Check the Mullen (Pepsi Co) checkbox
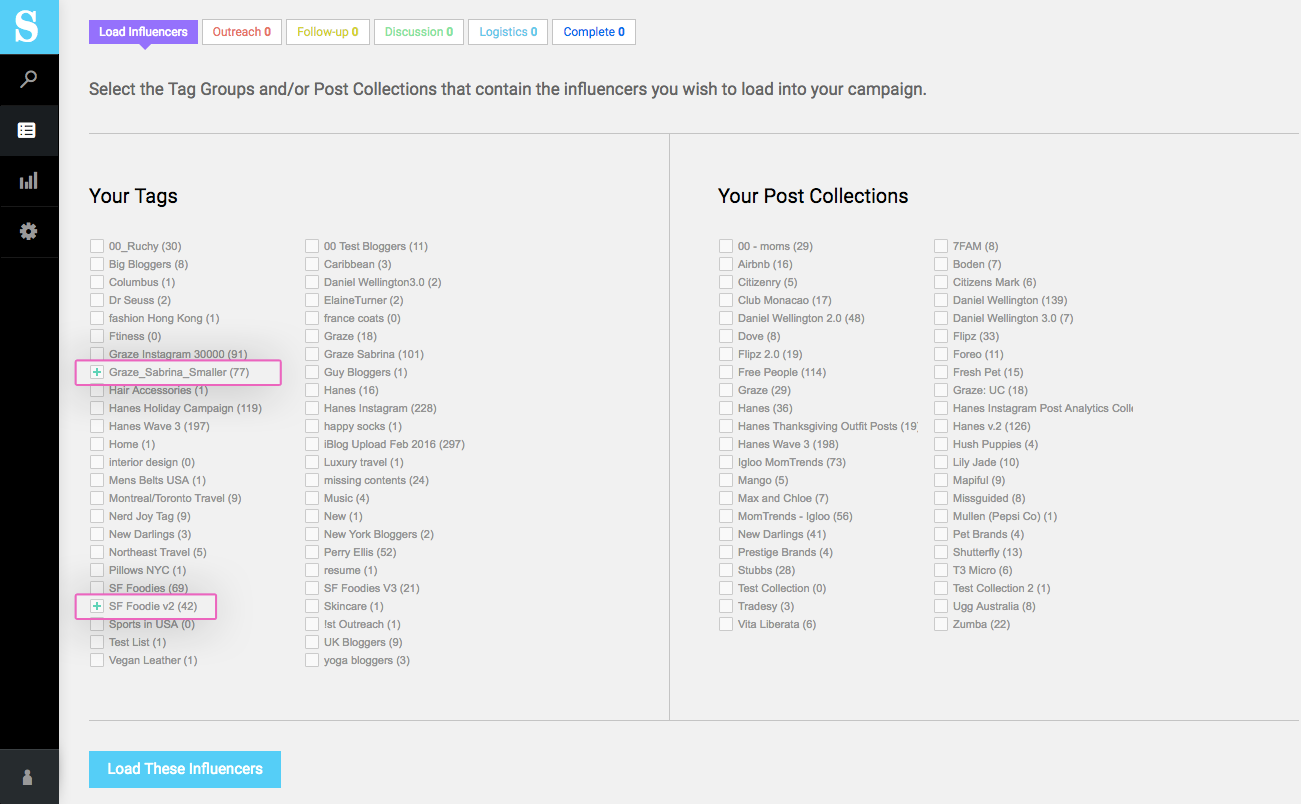Viewport: 1301px width, 804px height. point(941,516)
